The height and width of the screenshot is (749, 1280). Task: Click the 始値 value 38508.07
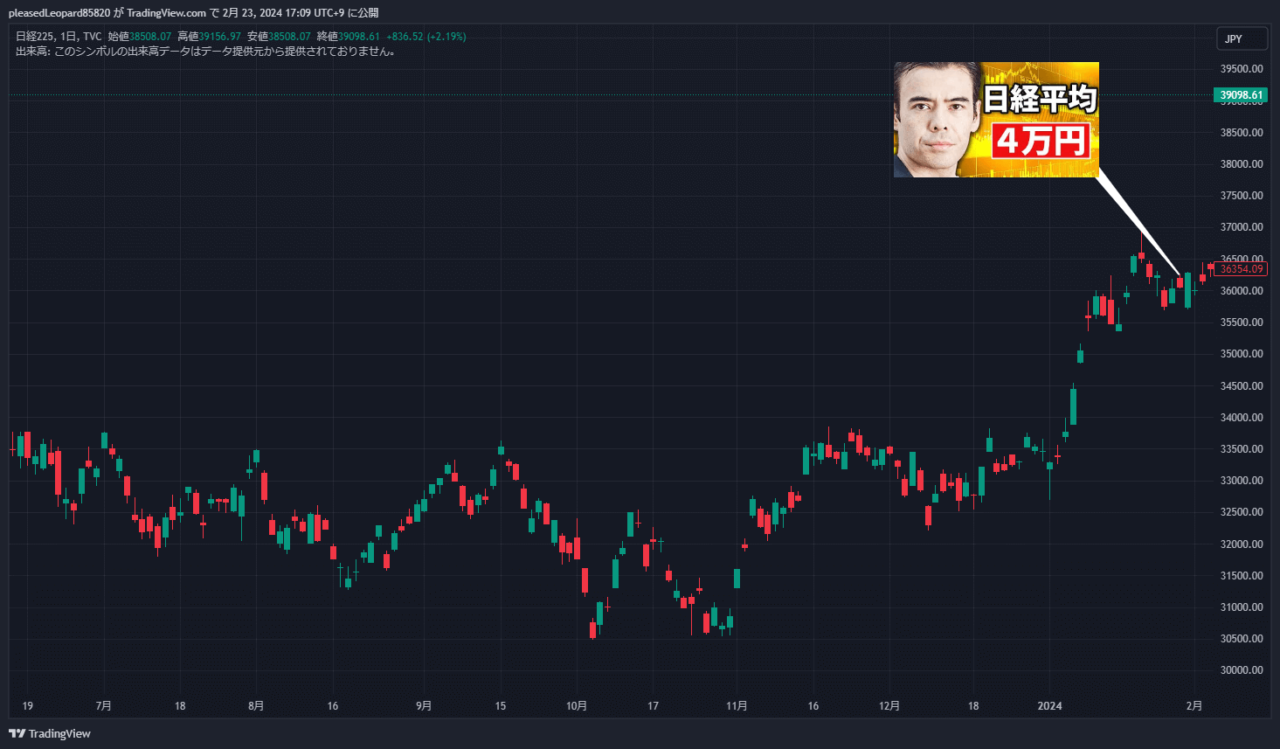point(148,35)
